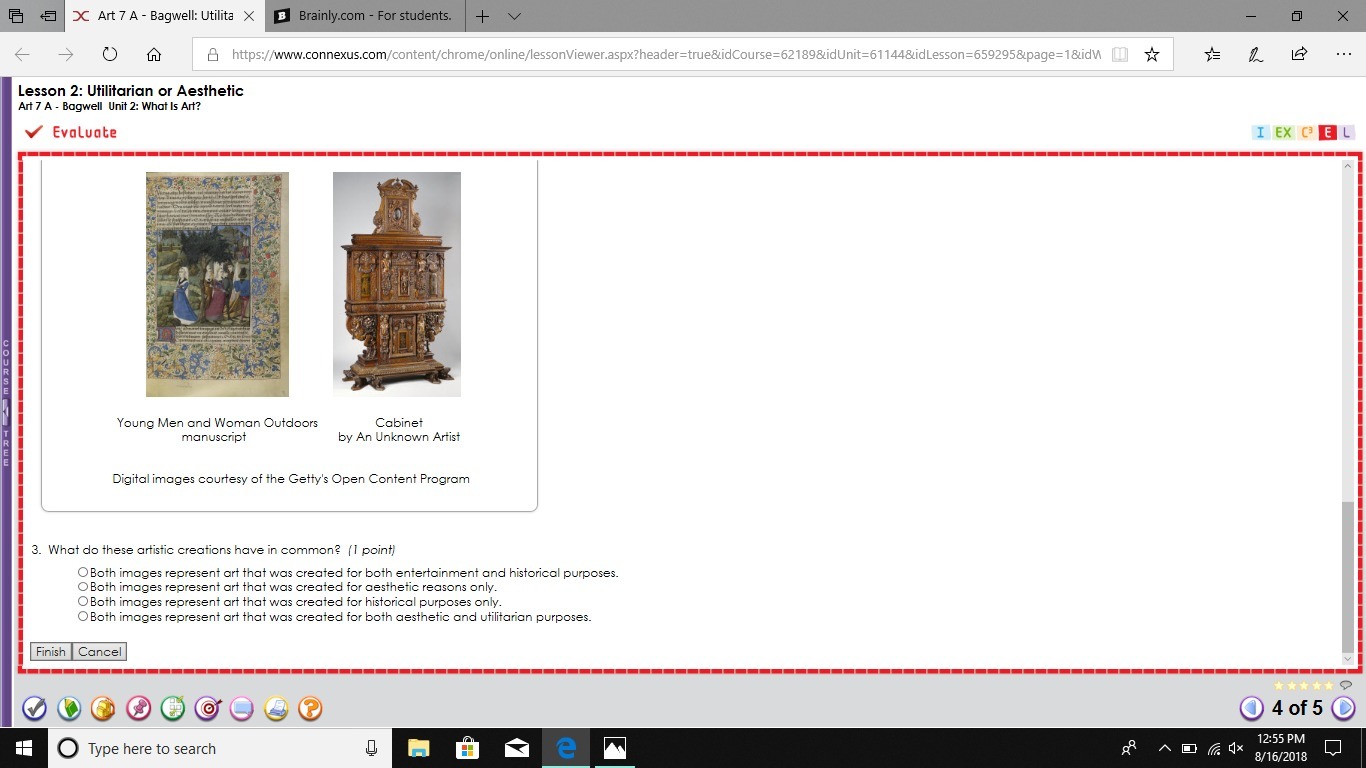
Task: Open the Favorites hub list icon
Action: [1212, 54]
